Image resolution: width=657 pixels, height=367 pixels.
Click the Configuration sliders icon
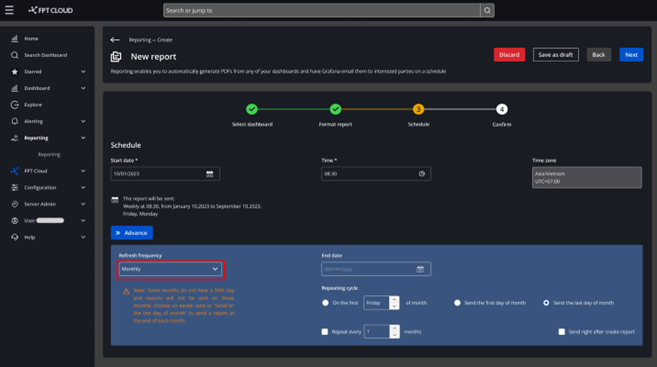point(15,187)
